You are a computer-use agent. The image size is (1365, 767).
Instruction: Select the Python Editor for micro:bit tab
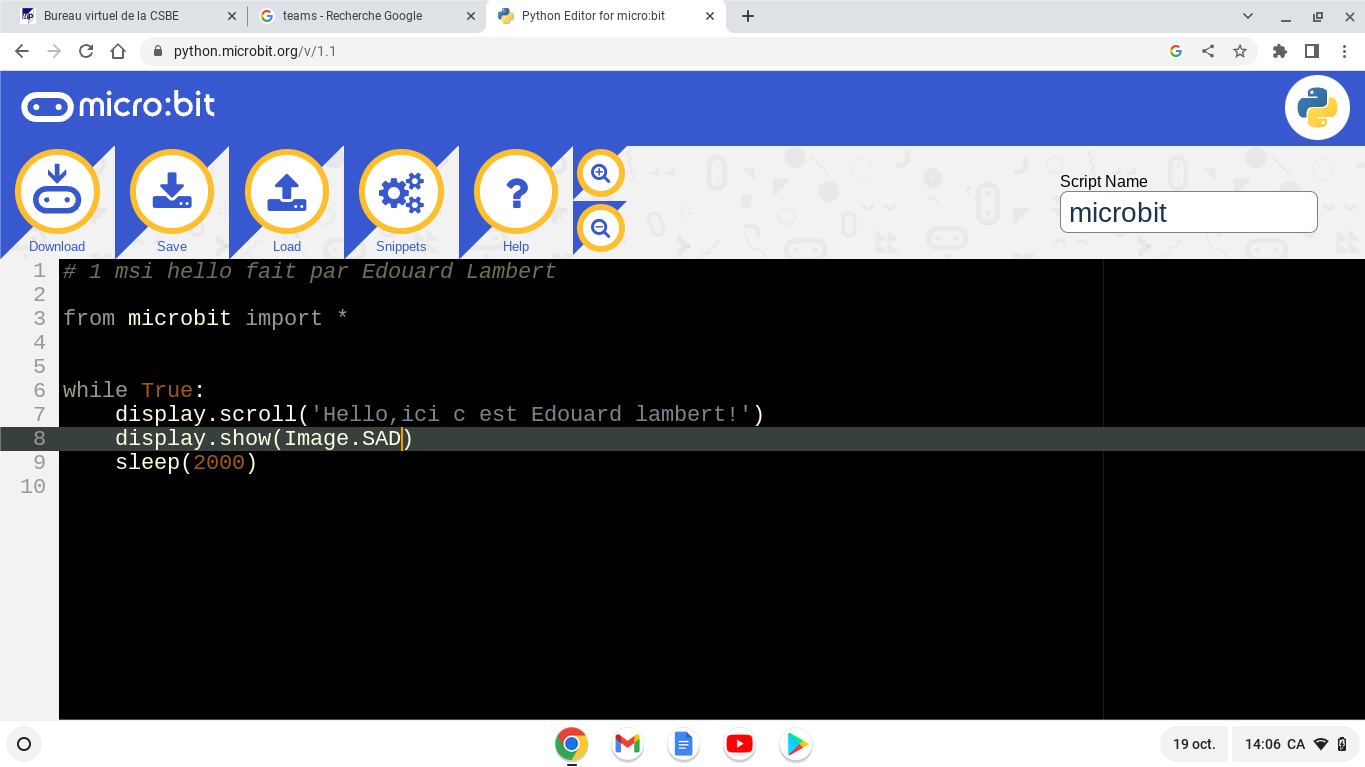[605, 16]
